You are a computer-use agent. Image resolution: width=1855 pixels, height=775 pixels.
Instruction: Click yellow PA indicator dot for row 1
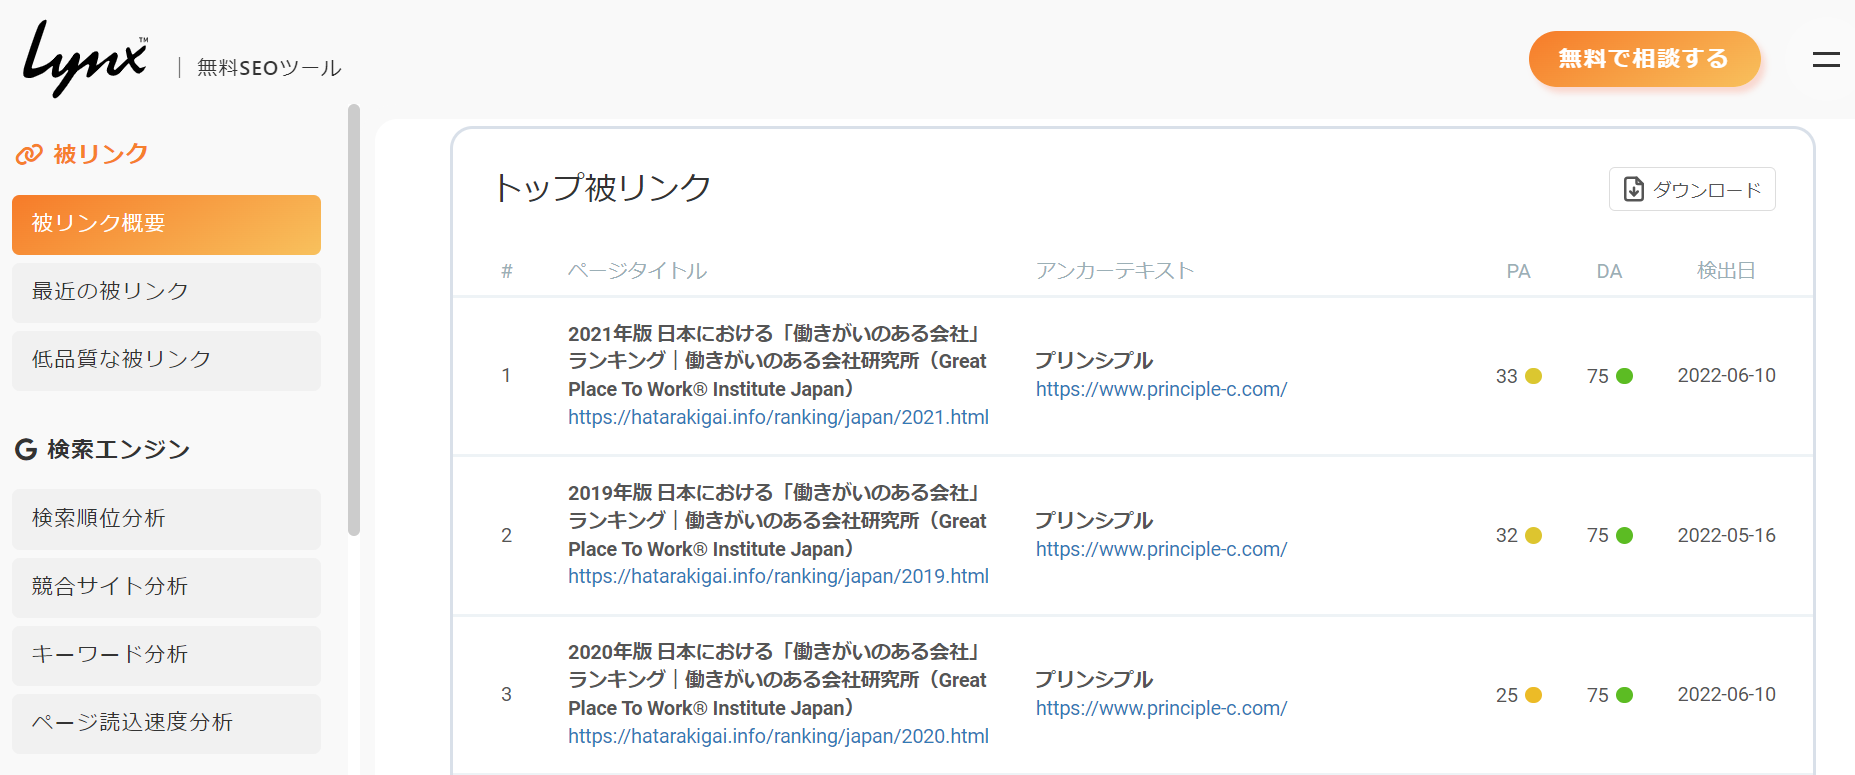coord(1533,376)
